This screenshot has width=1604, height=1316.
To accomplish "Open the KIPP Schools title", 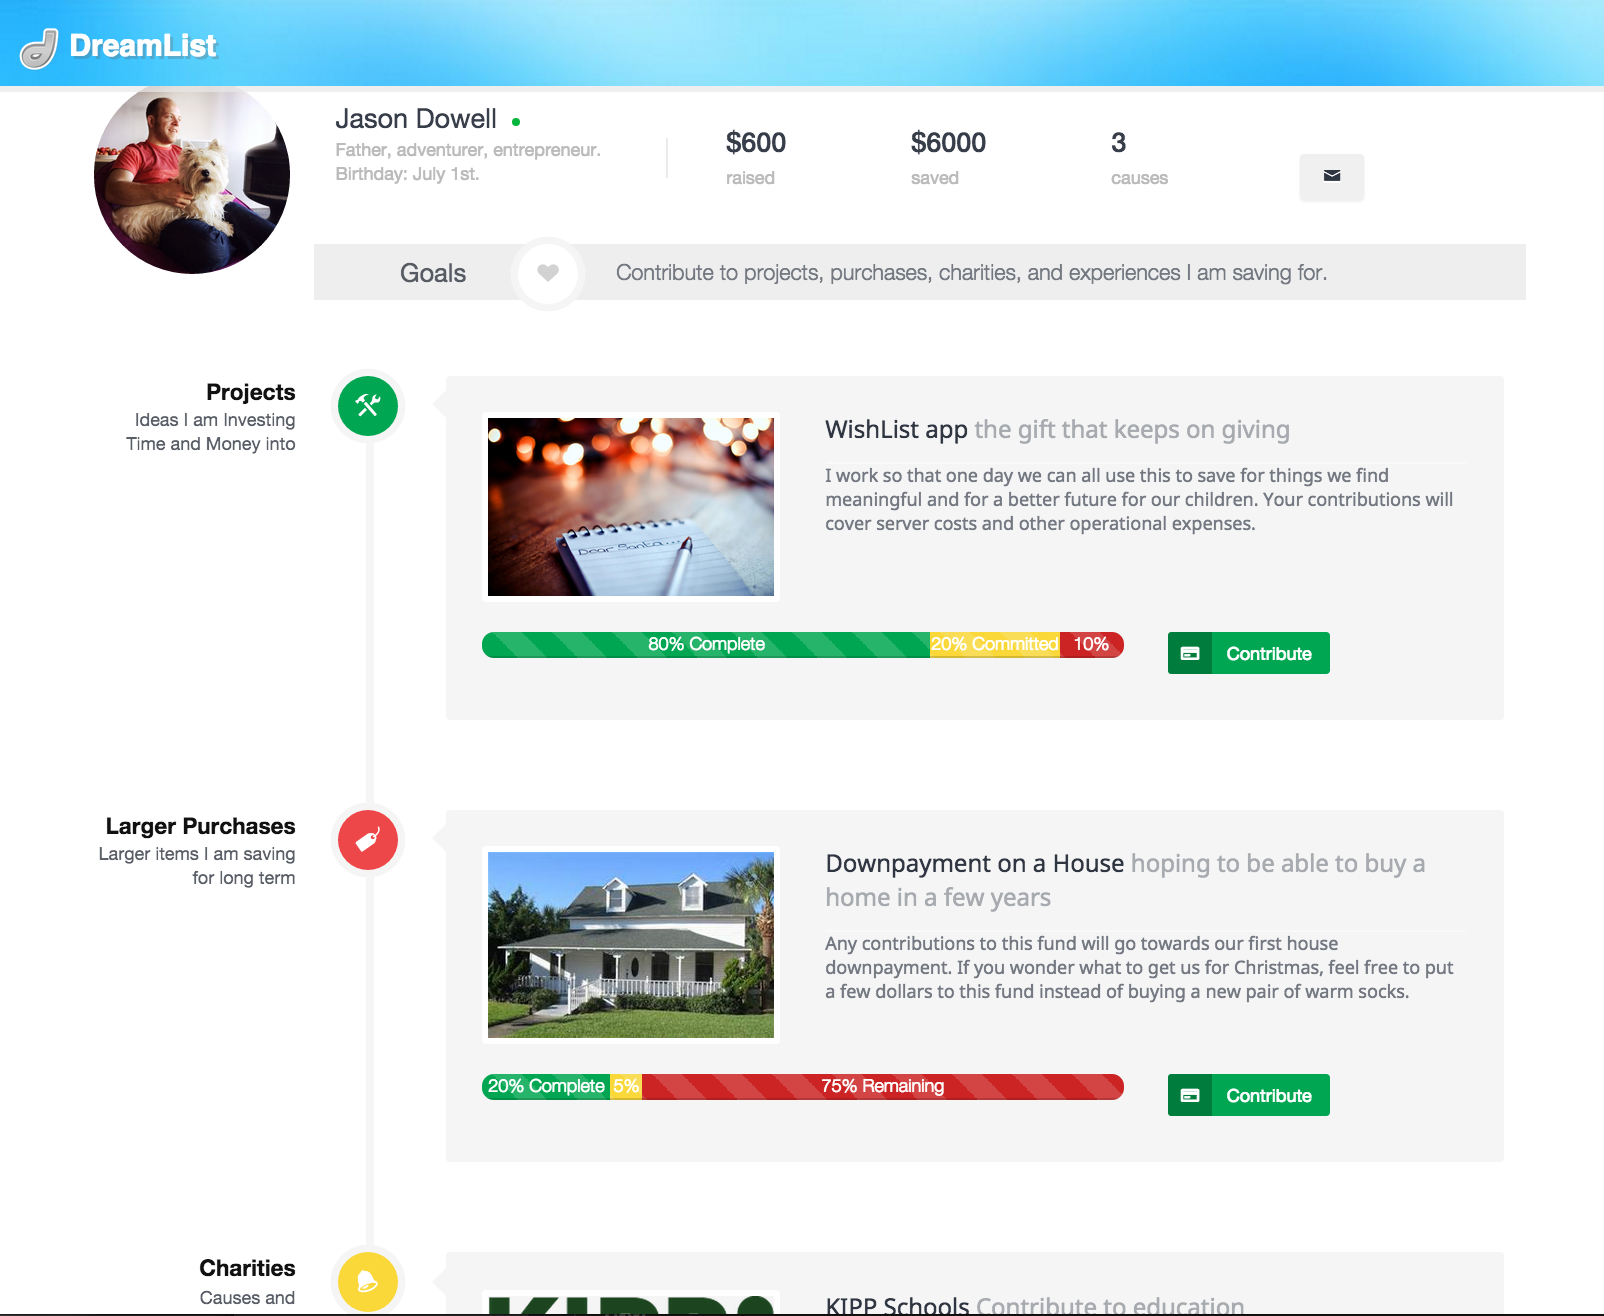I will click(x=897, y=1304).
